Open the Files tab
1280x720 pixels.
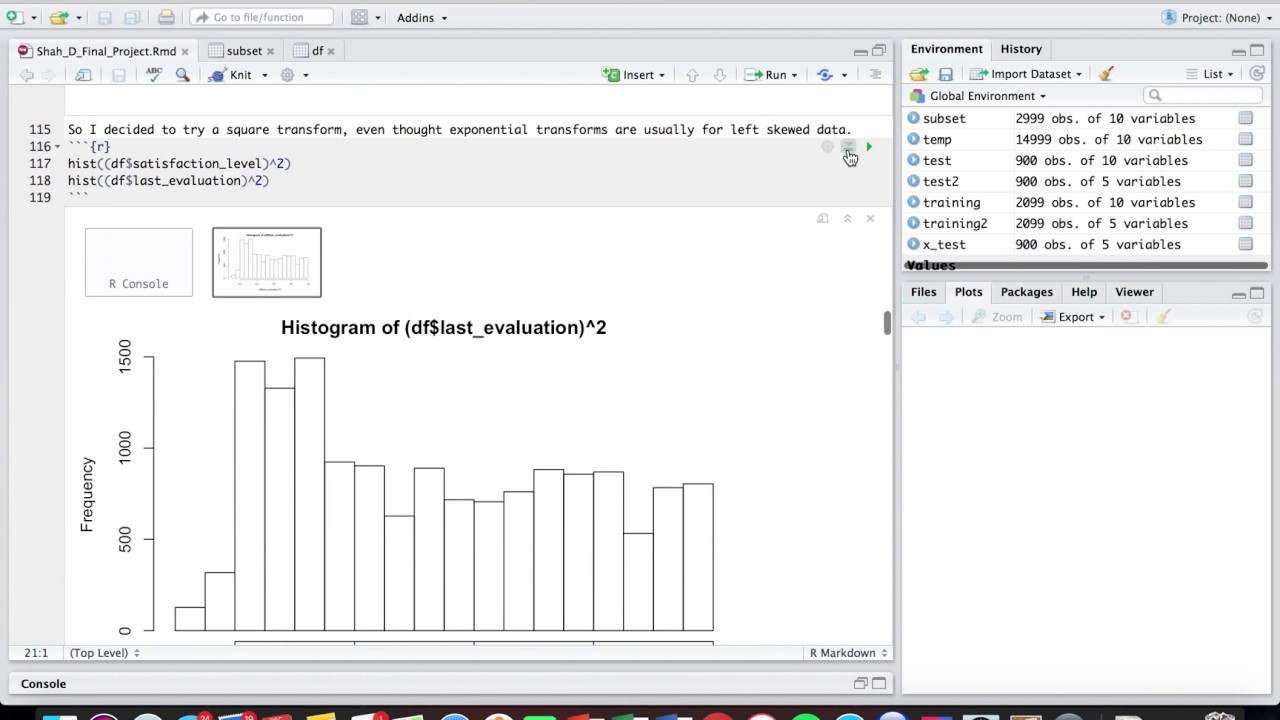(923, 292)
